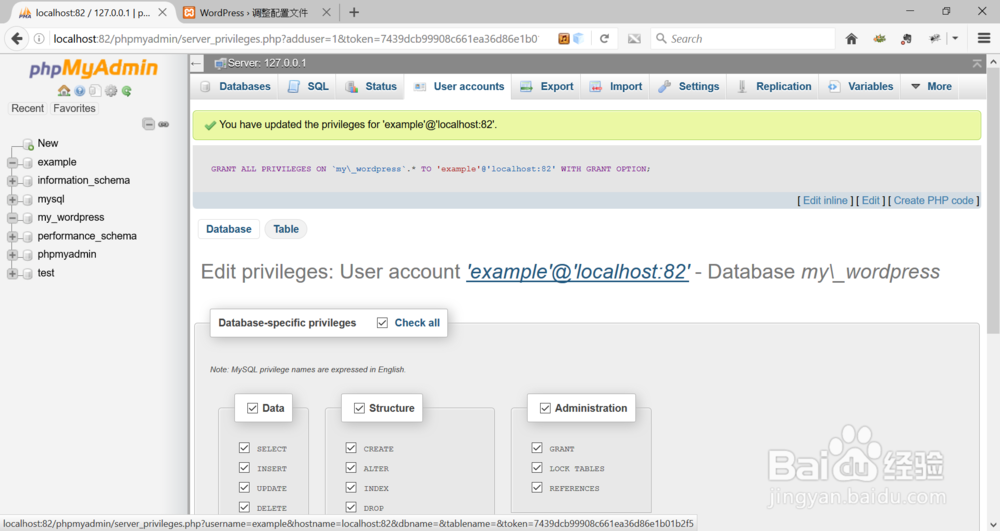Click the chain link icon in navigation panel
This screenshot has width=1000, height=531.
coord(164,124)
